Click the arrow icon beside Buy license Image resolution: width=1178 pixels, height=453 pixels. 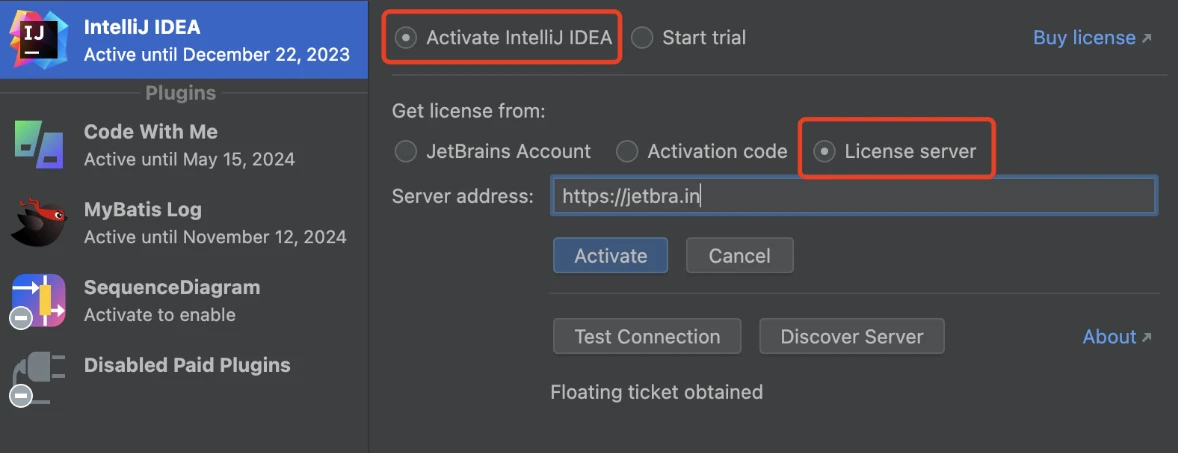click(1146, 38)
